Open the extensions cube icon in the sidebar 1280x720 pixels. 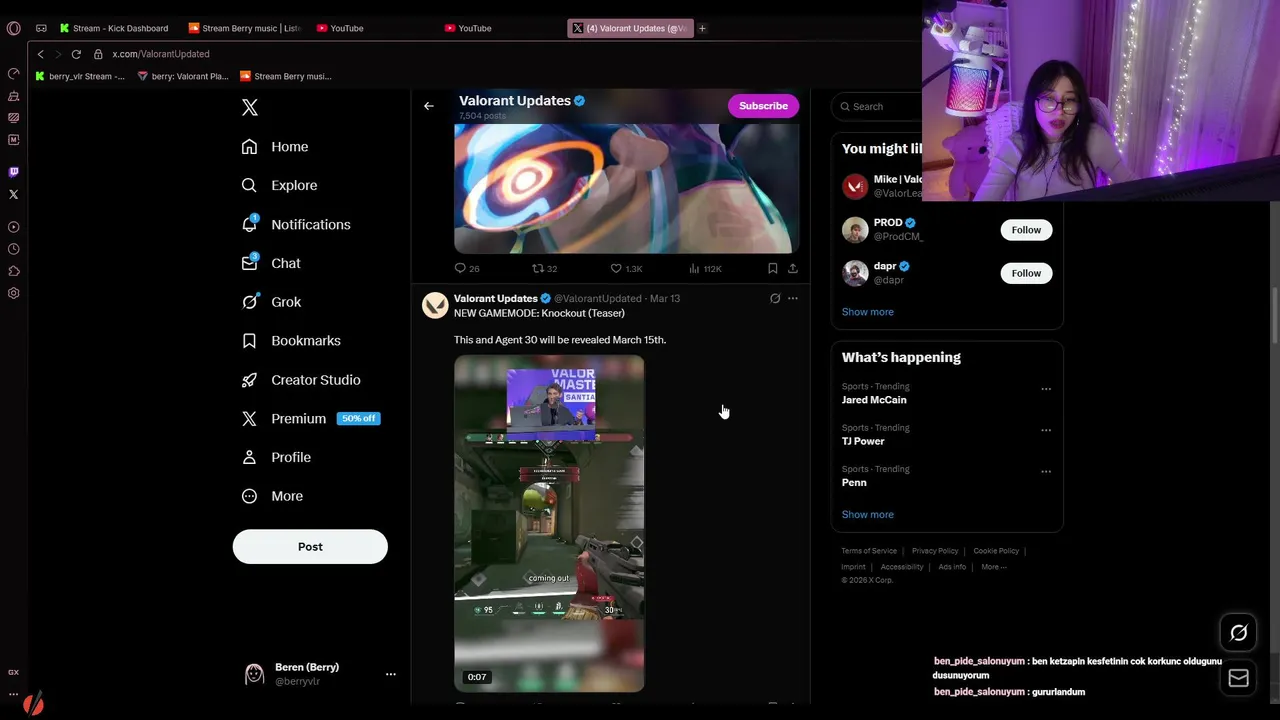[13, 271]
